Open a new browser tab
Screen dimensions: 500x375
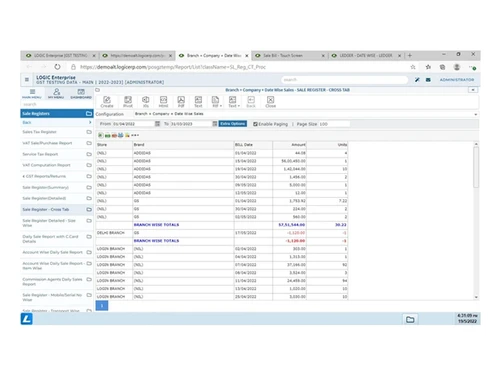(x=410, y=55)
